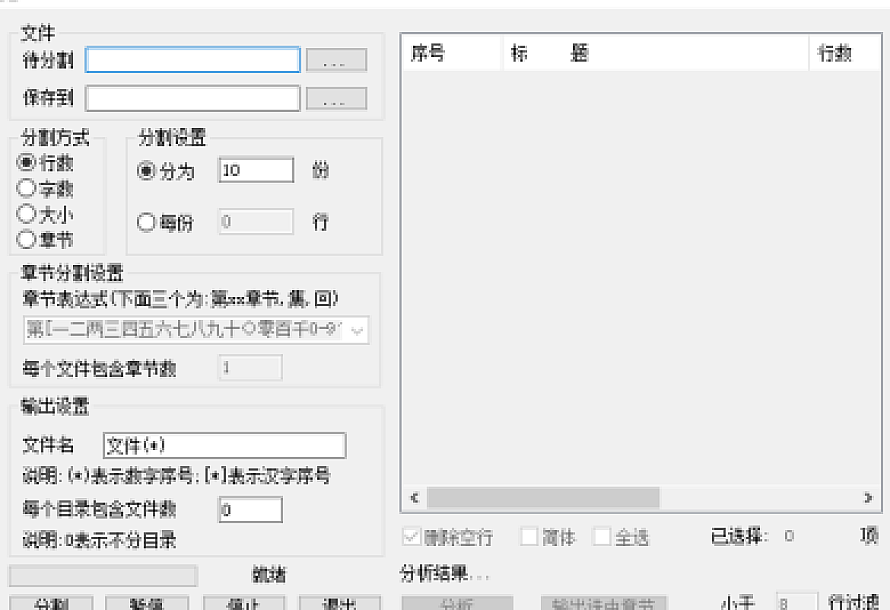Click browse button for 待分割 source file
This screenshot has height=610, width=890.
tap(336, 61)
